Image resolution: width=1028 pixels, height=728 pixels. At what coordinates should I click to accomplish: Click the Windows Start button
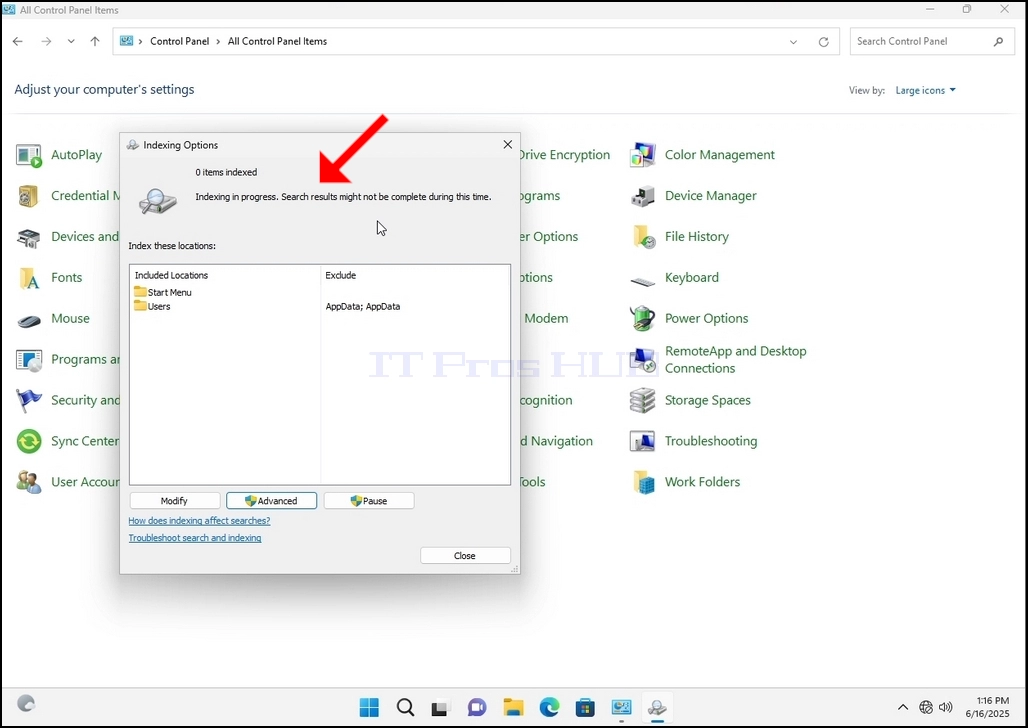(369, 708)
